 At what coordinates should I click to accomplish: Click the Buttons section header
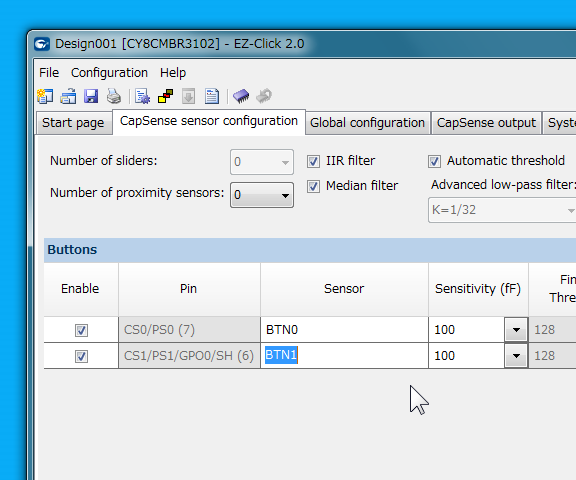[x=310, y=250]
